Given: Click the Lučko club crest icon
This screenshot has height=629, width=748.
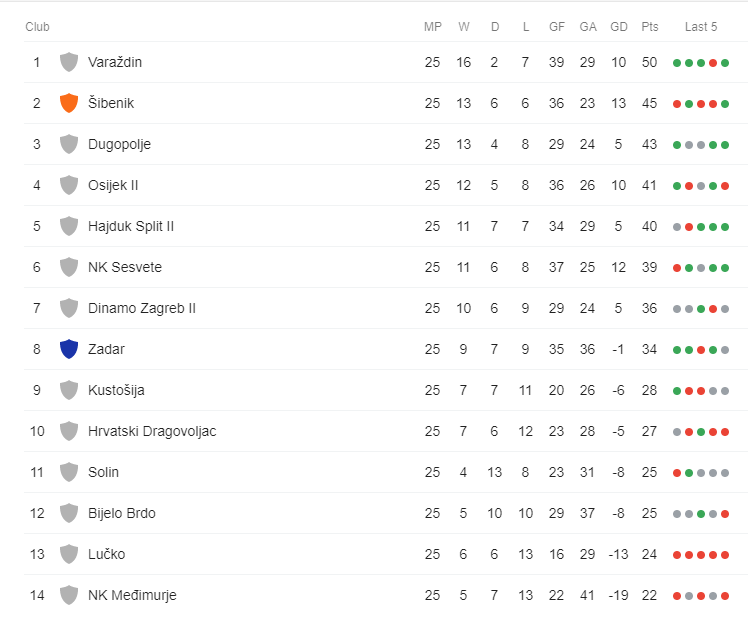Looking at the screenshot, I should 69,554.
